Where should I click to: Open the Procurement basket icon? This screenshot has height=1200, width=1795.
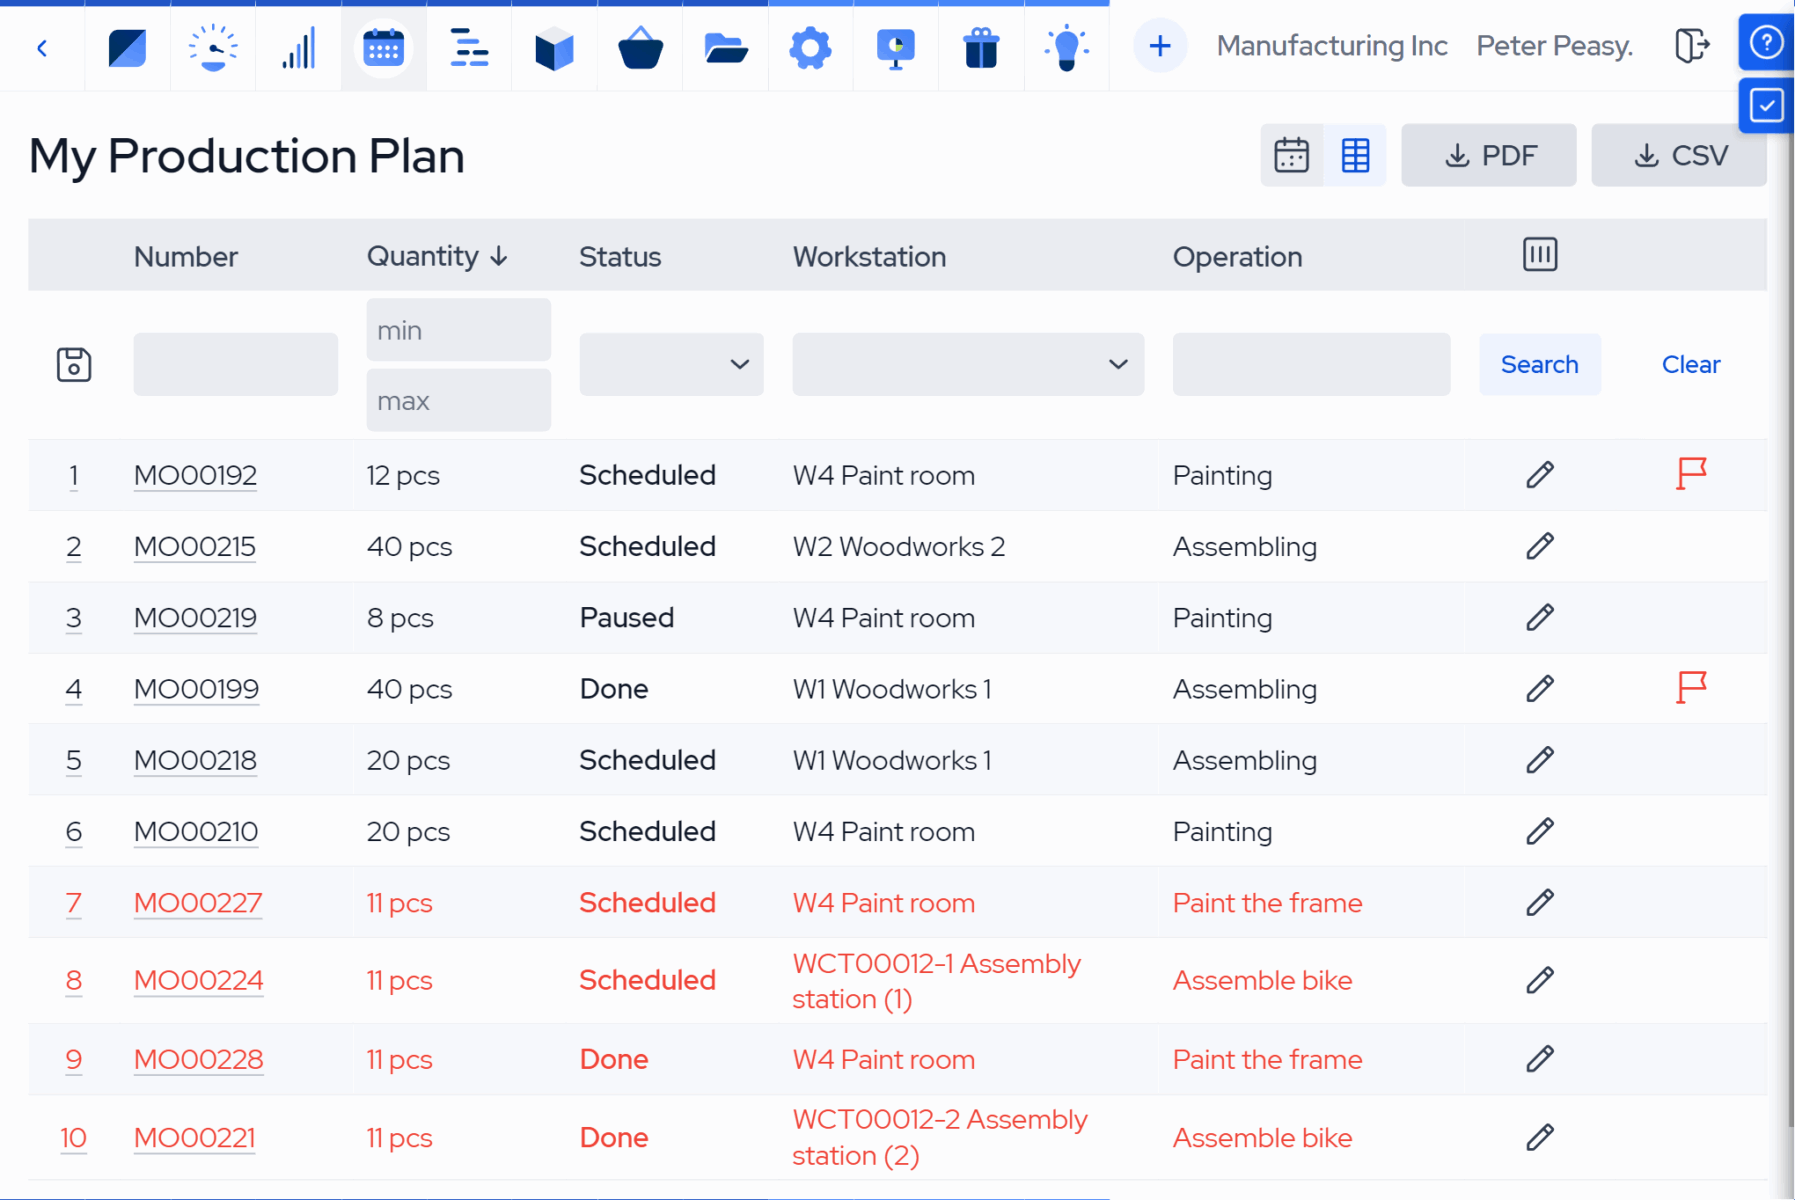[639, 46]
